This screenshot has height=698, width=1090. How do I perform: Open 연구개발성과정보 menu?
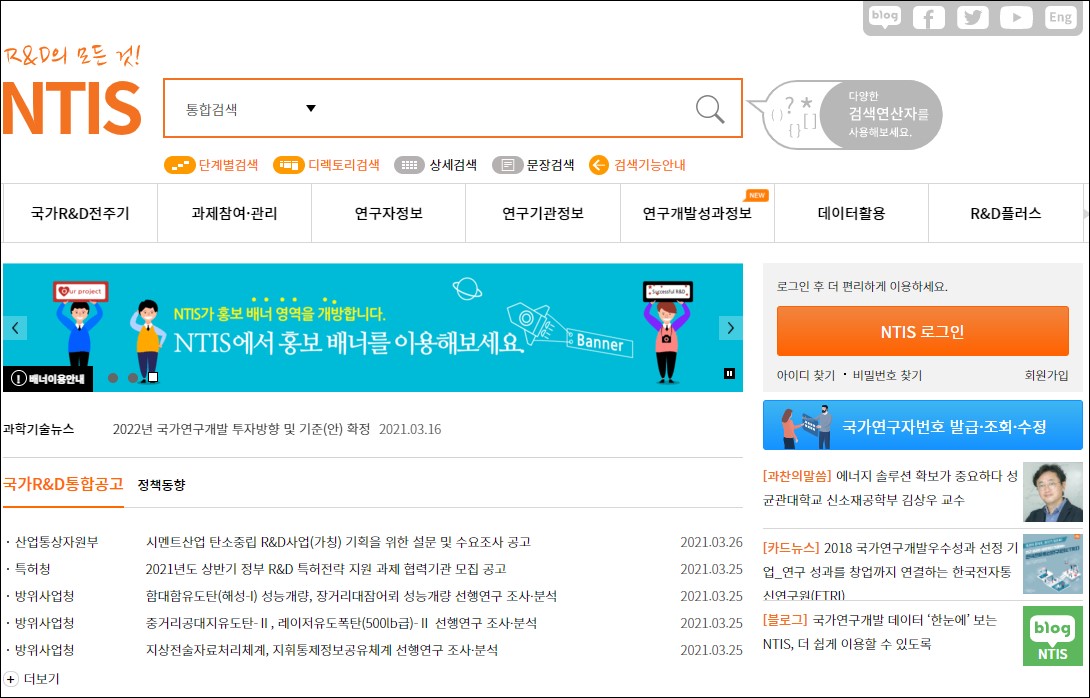pos(697,213)
